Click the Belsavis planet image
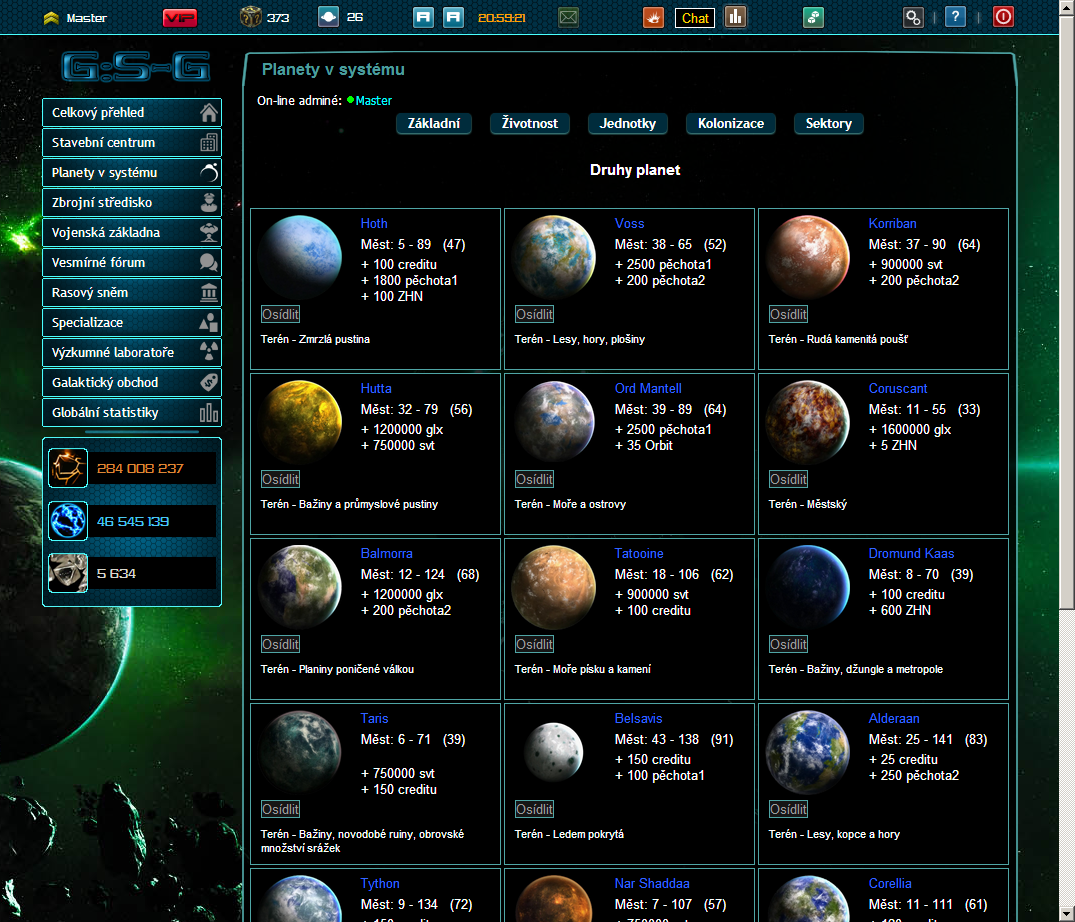 (x=554, y=752)
